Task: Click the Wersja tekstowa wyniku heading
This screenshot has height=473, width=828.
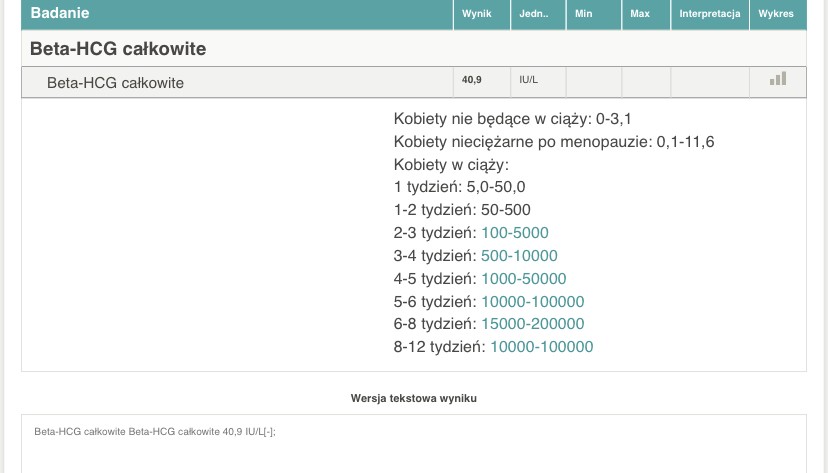Action: [x=413, y=398]
